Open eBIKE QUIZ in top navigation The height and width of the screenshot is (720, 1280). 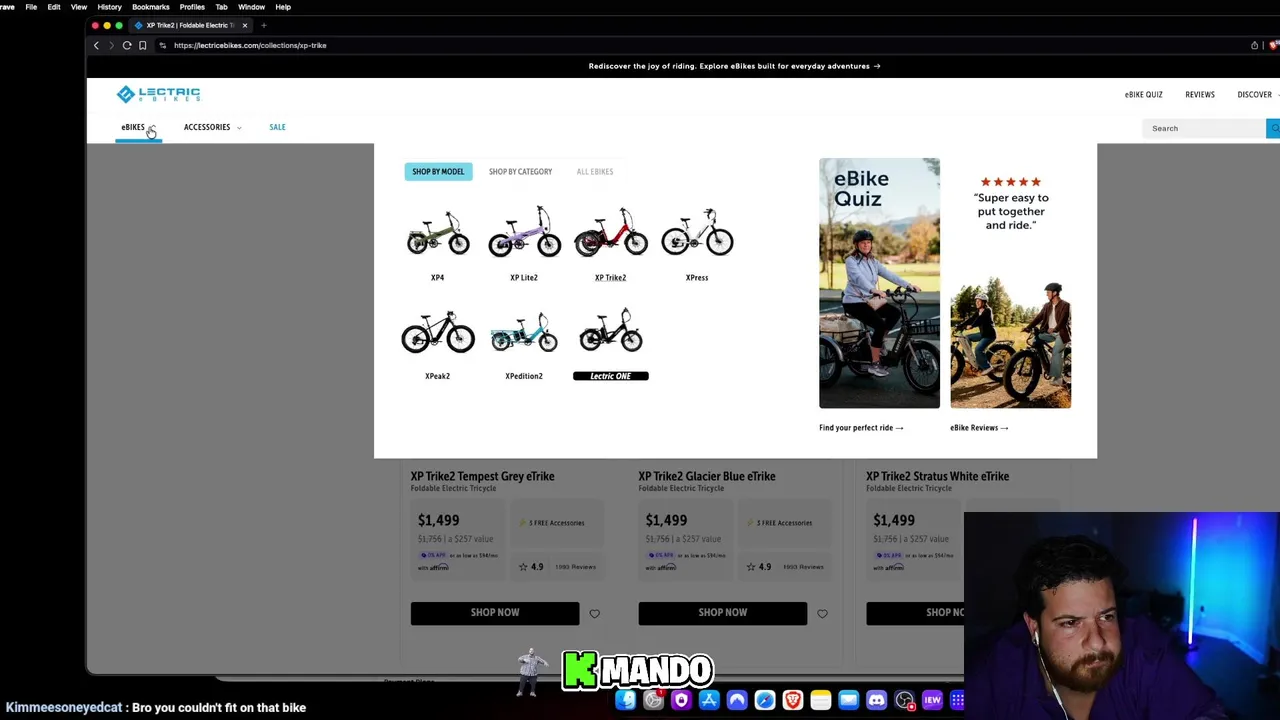click(1143, 95)
